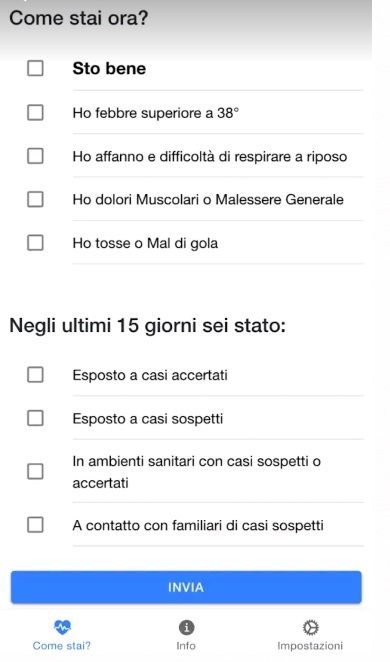390x662 pixels.
Task: Select In ambienti sanitari checkbox
Action: 35,471
